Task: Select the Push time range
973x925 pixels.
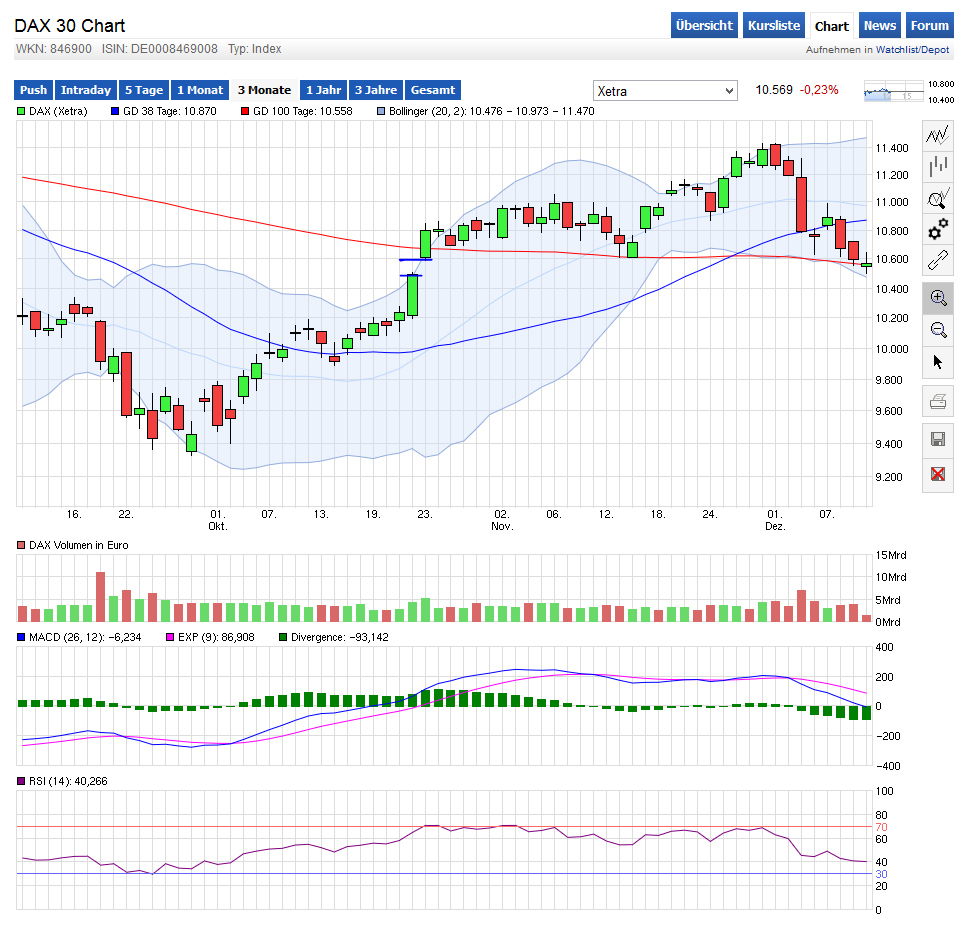Action: (x=34, y=90)
